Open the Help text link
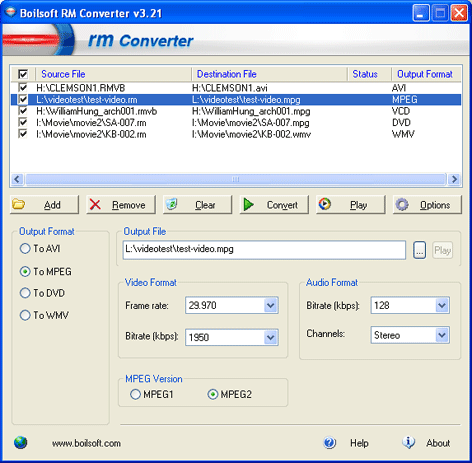 (x=359, y=443)
